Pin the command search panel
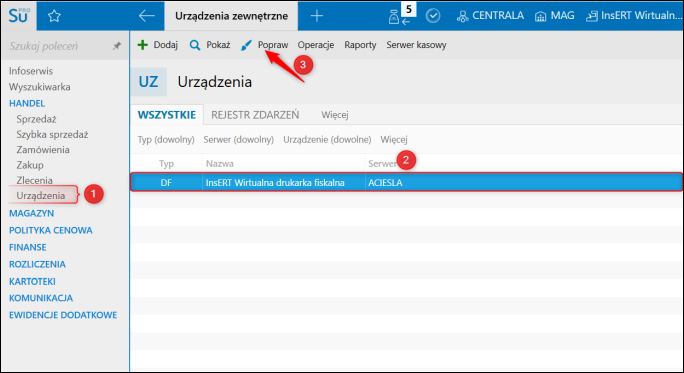Viewport: 684px width, 373px height. pos(117,45)
